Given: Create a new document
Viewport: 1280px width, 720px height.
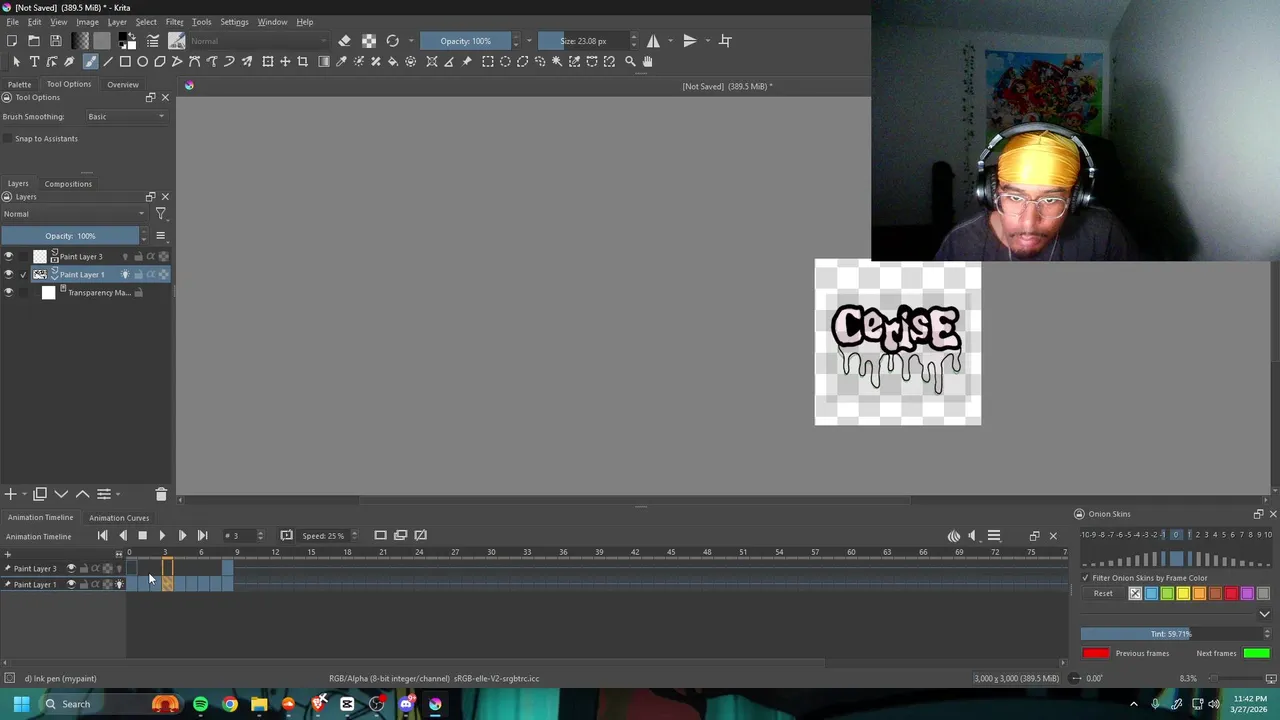Looking at the screenshot, I should pos(12,41).
